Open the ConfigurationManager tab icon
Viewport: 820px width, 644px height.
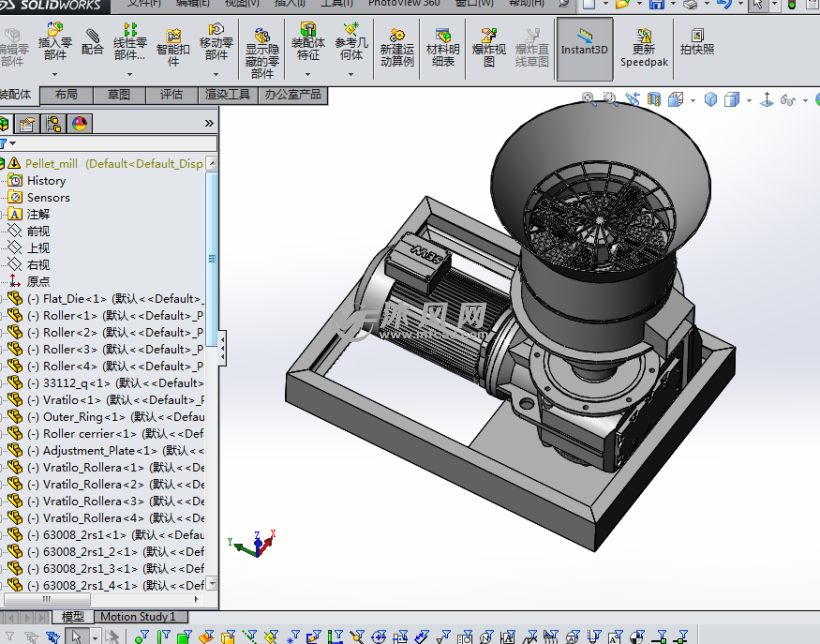click(x=53, y=124)
